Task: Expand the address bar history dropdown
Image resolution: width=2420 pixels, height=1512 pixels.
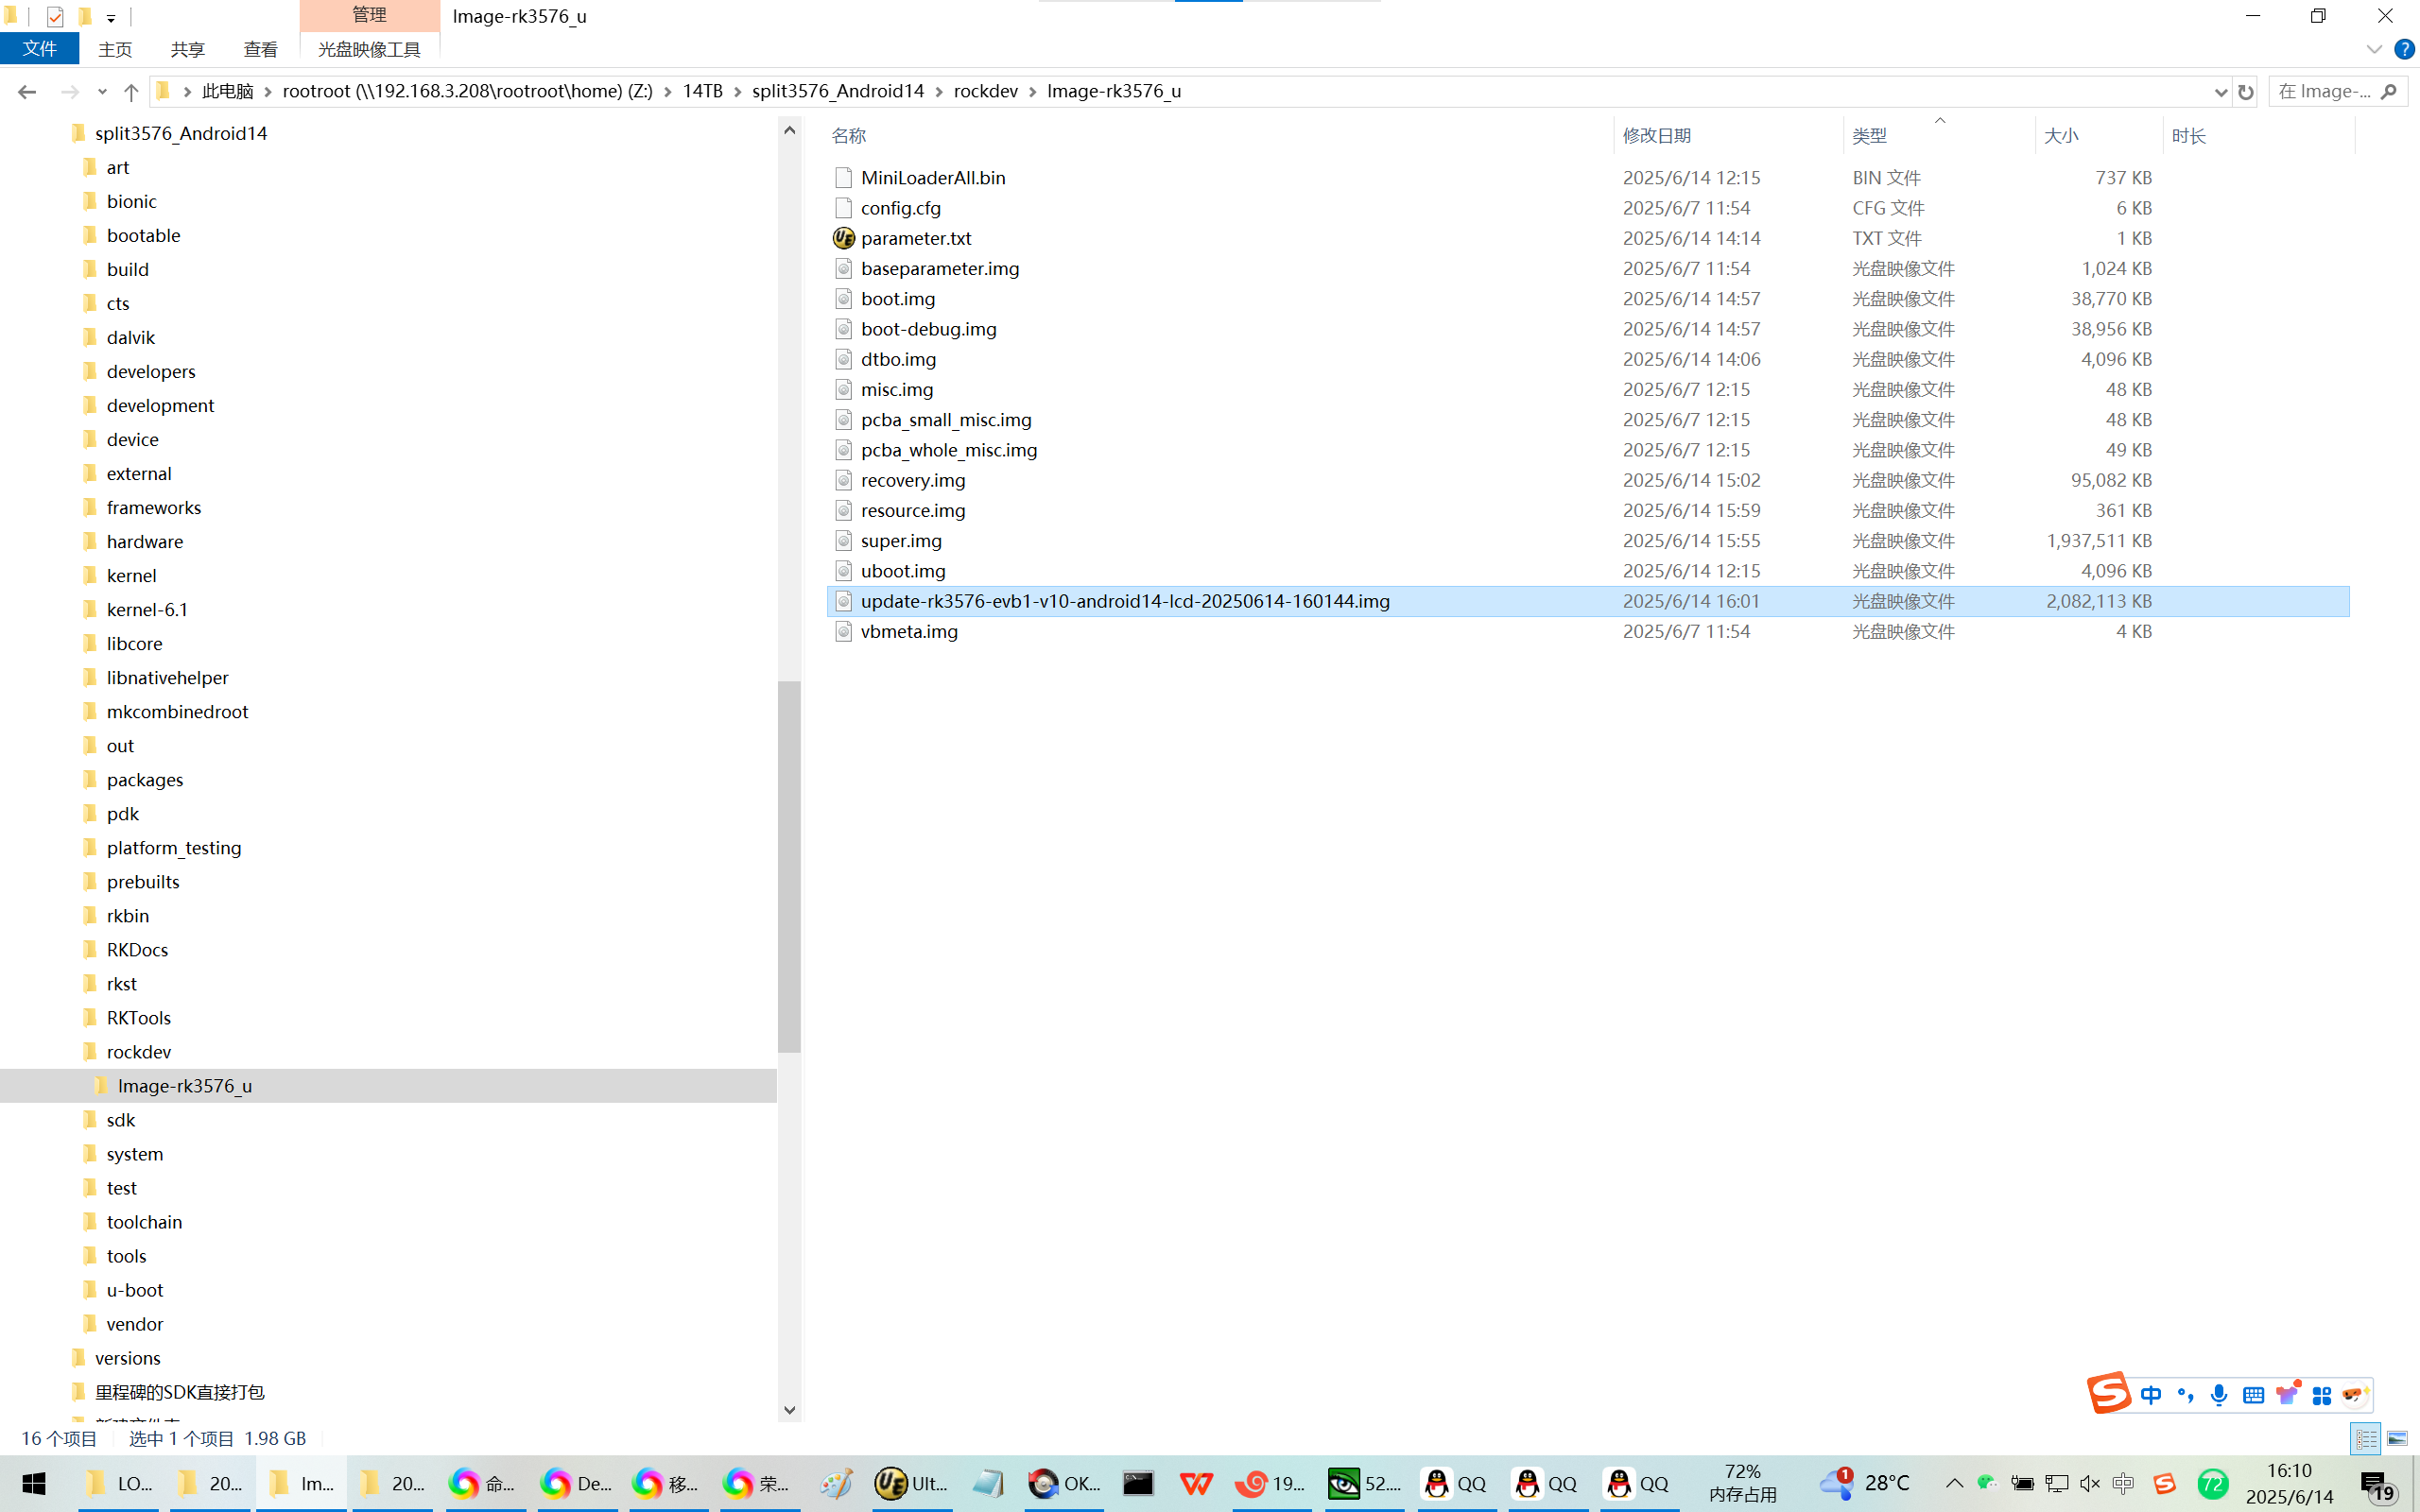Action: 2221,92
